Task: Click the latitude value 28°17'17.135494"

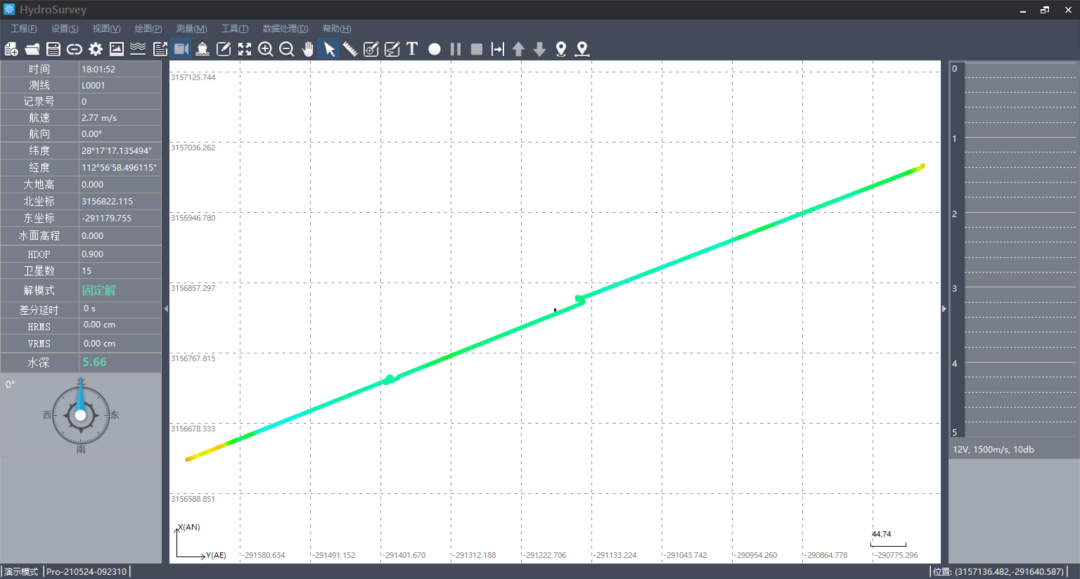Action: (116, 150)
